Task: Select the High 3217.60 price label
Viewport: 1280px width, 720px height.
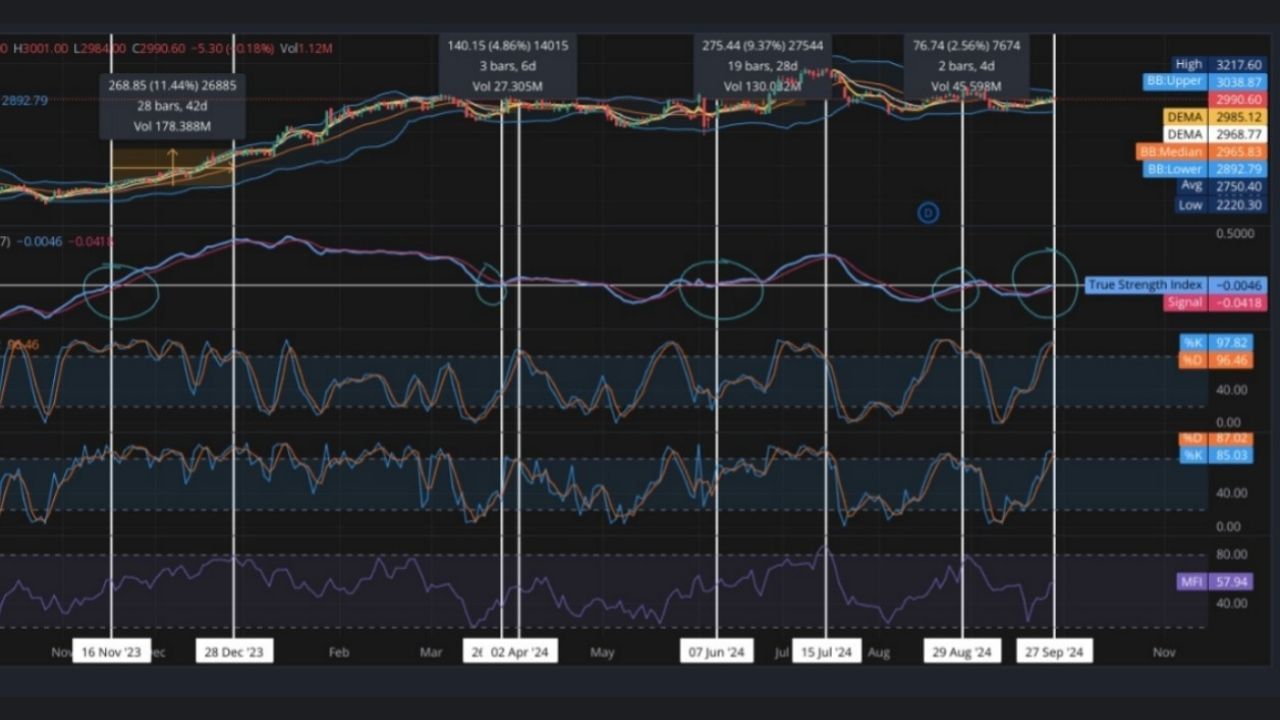Action: point(1219,65)
